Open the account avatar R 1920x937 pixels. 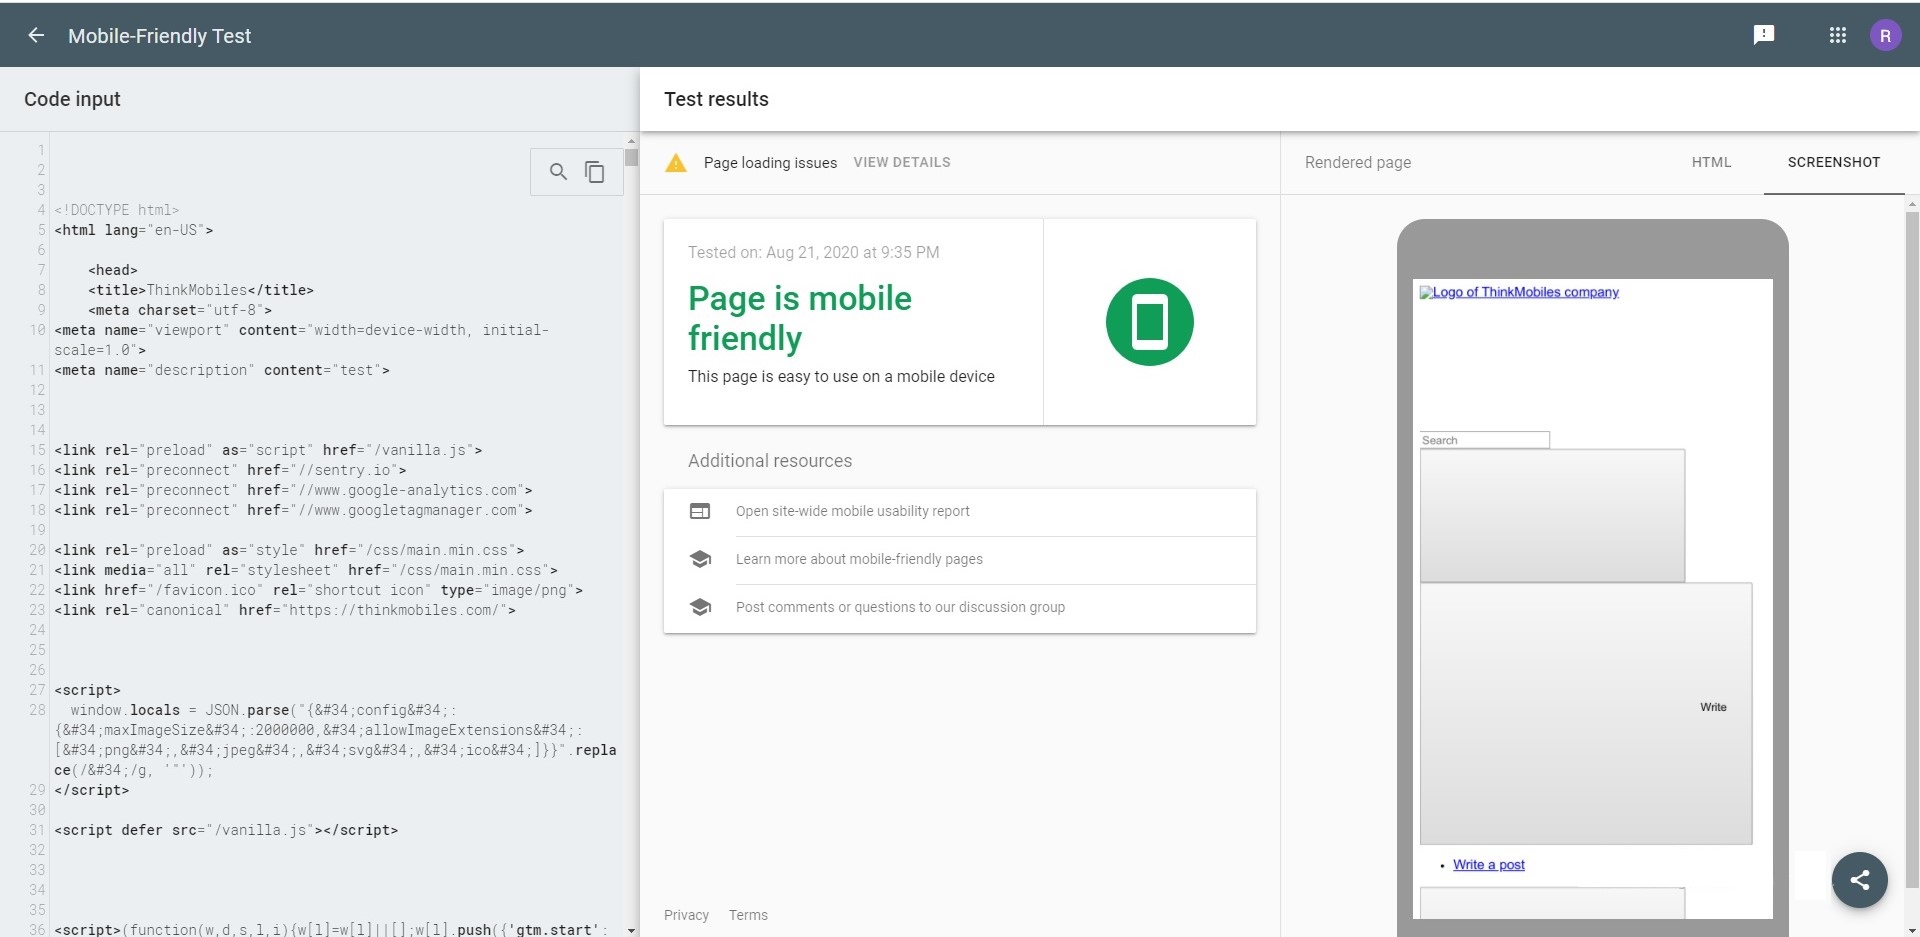coord(1885,35)
